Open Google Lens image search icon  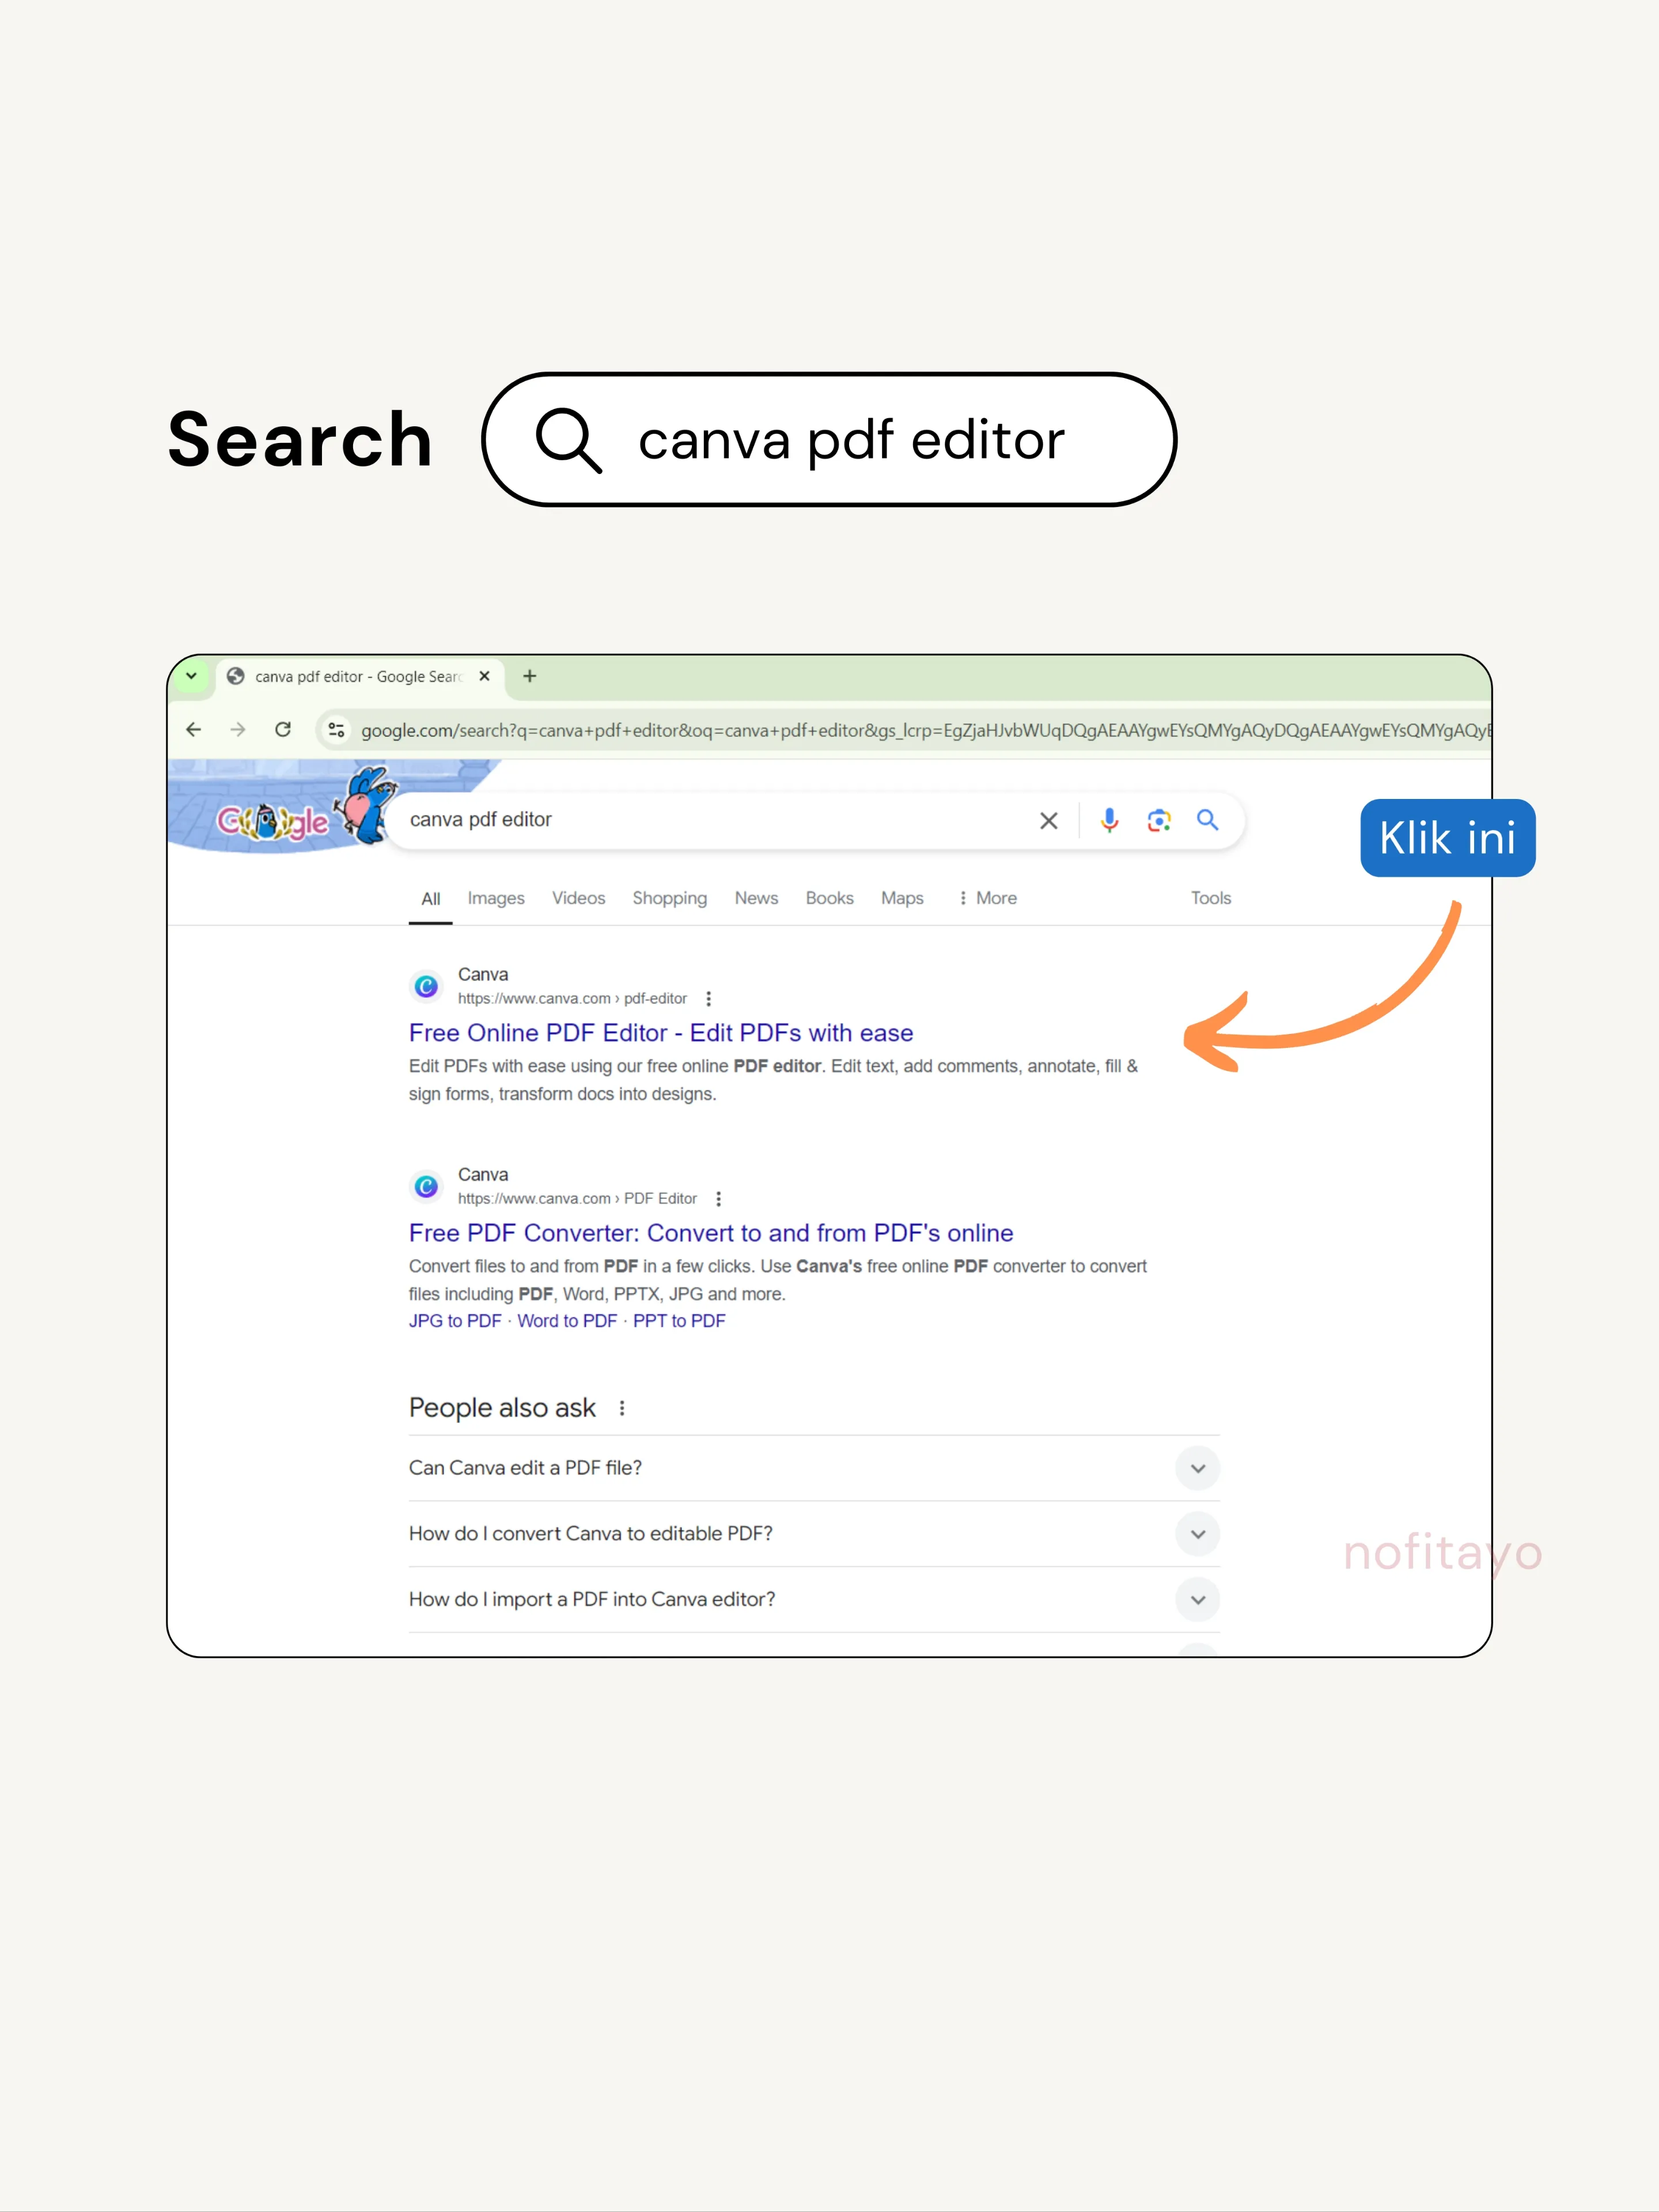tap(1158, 820)
